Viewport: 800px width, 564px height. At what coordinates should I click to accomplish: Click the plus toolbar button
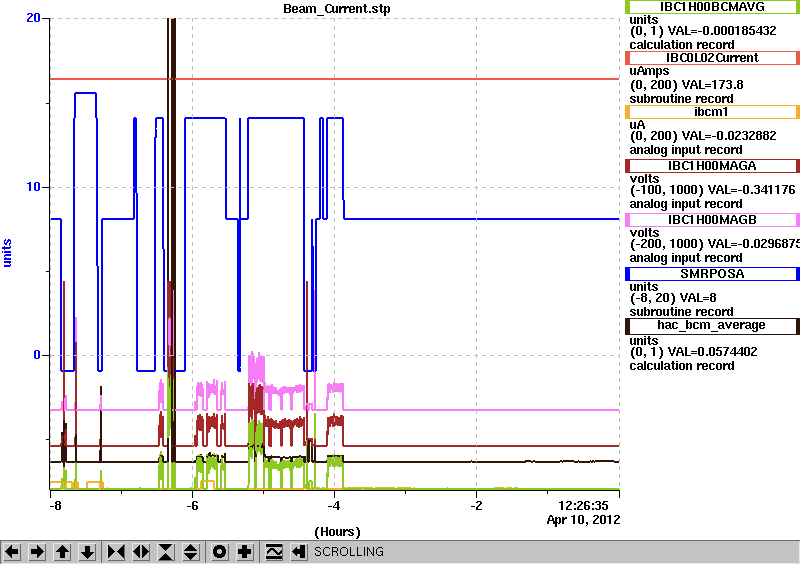point(244,552)
